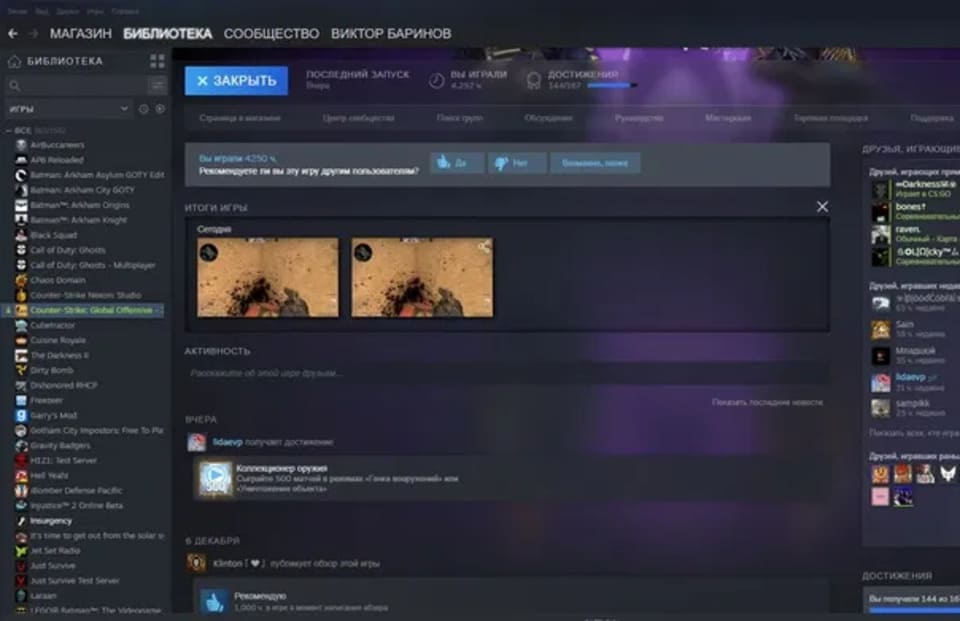
Task: Click raven. friend avatar
Action: pos(880,234)
